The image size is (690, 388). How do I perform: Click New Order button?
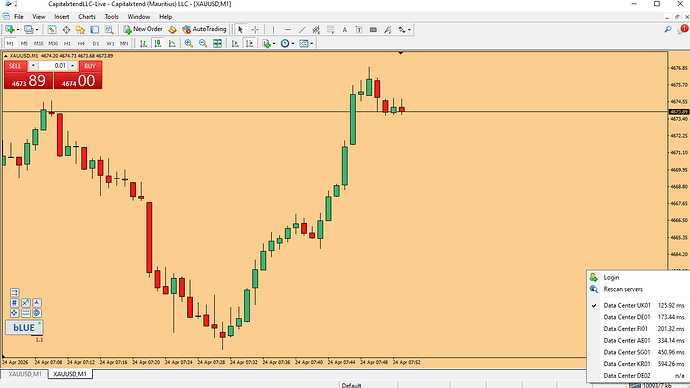(143, 29)
